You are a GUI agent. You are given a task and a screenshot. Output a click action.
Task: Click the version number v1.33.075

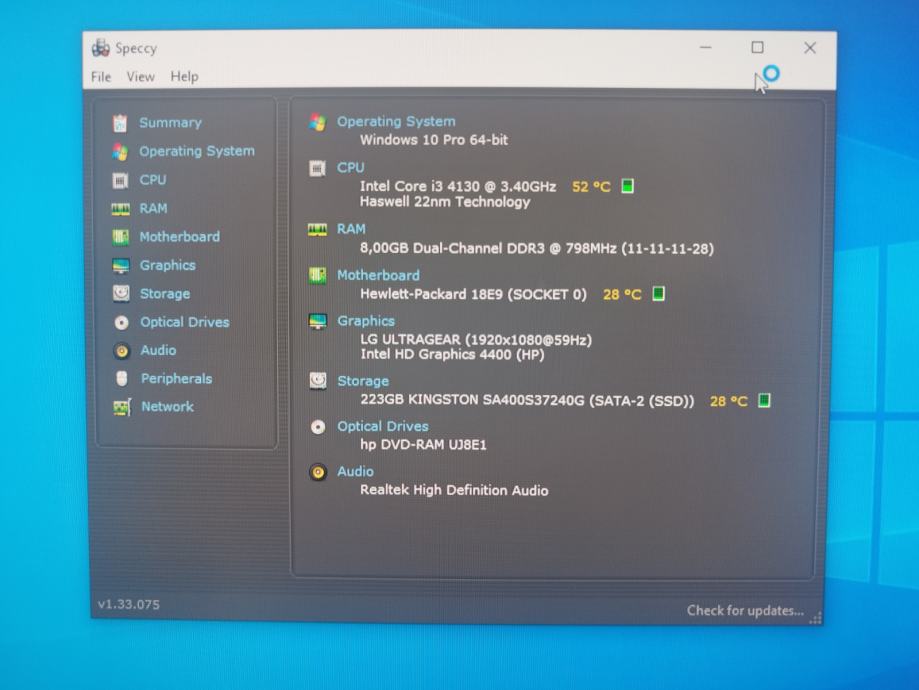tap(128, 604)
